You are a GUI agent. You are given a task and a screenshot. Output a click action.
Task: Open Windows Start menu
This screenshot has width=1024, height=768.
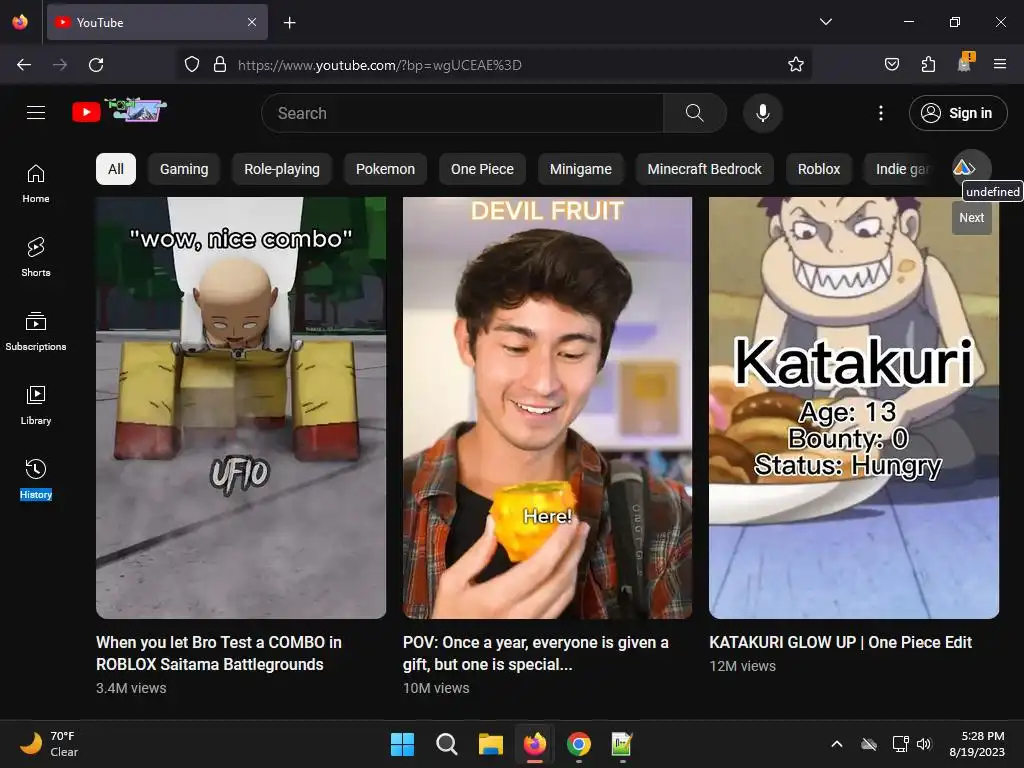pos(402,744)
